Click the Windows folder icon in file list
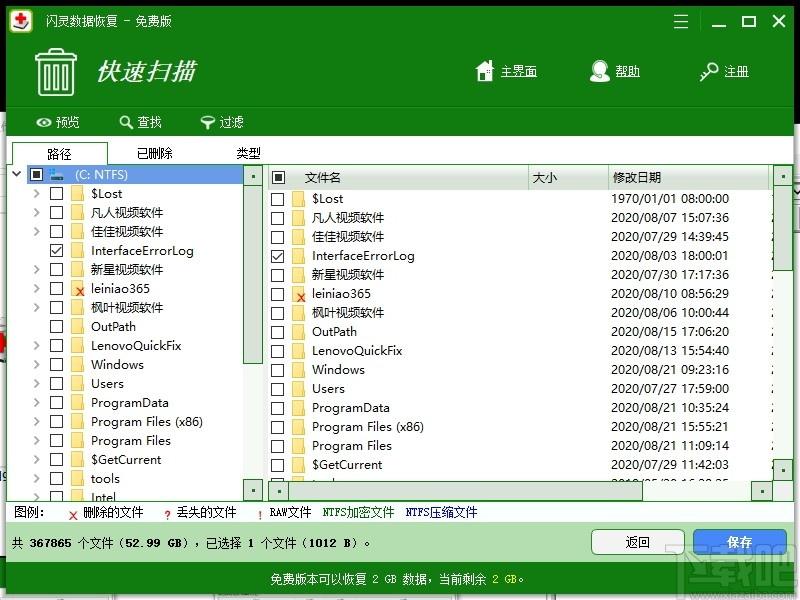The image size is (800, 600). (x=298, y=370)
